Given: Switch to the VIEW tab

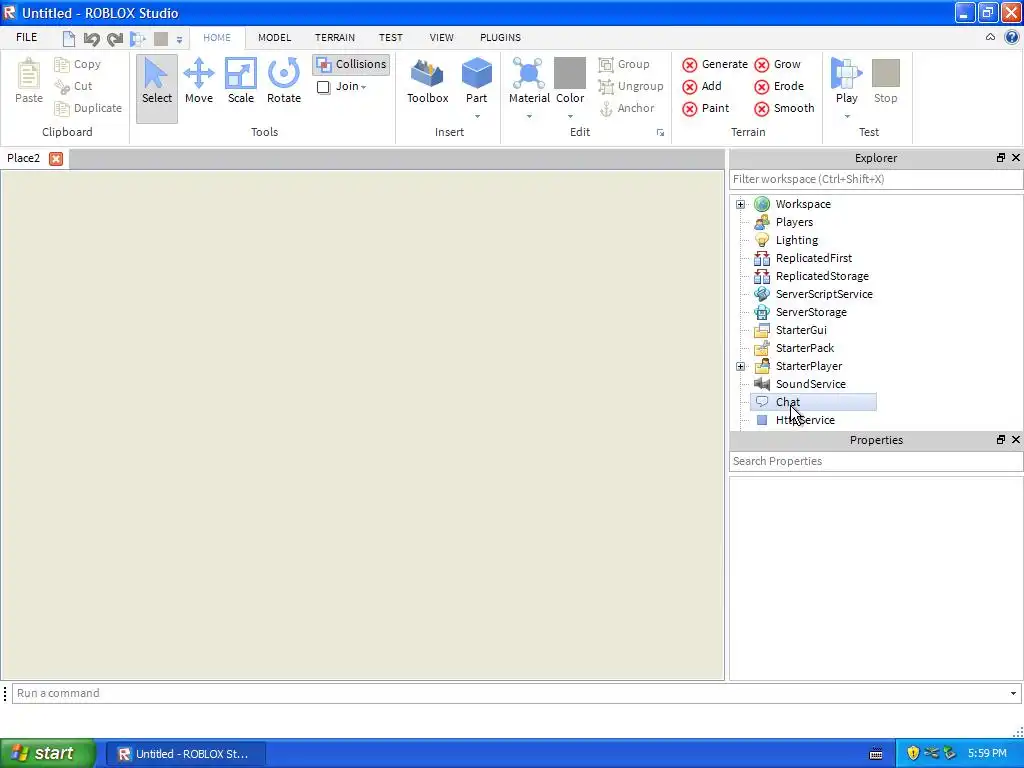Looking at the screenshot, I should click(x=441, y=37).
